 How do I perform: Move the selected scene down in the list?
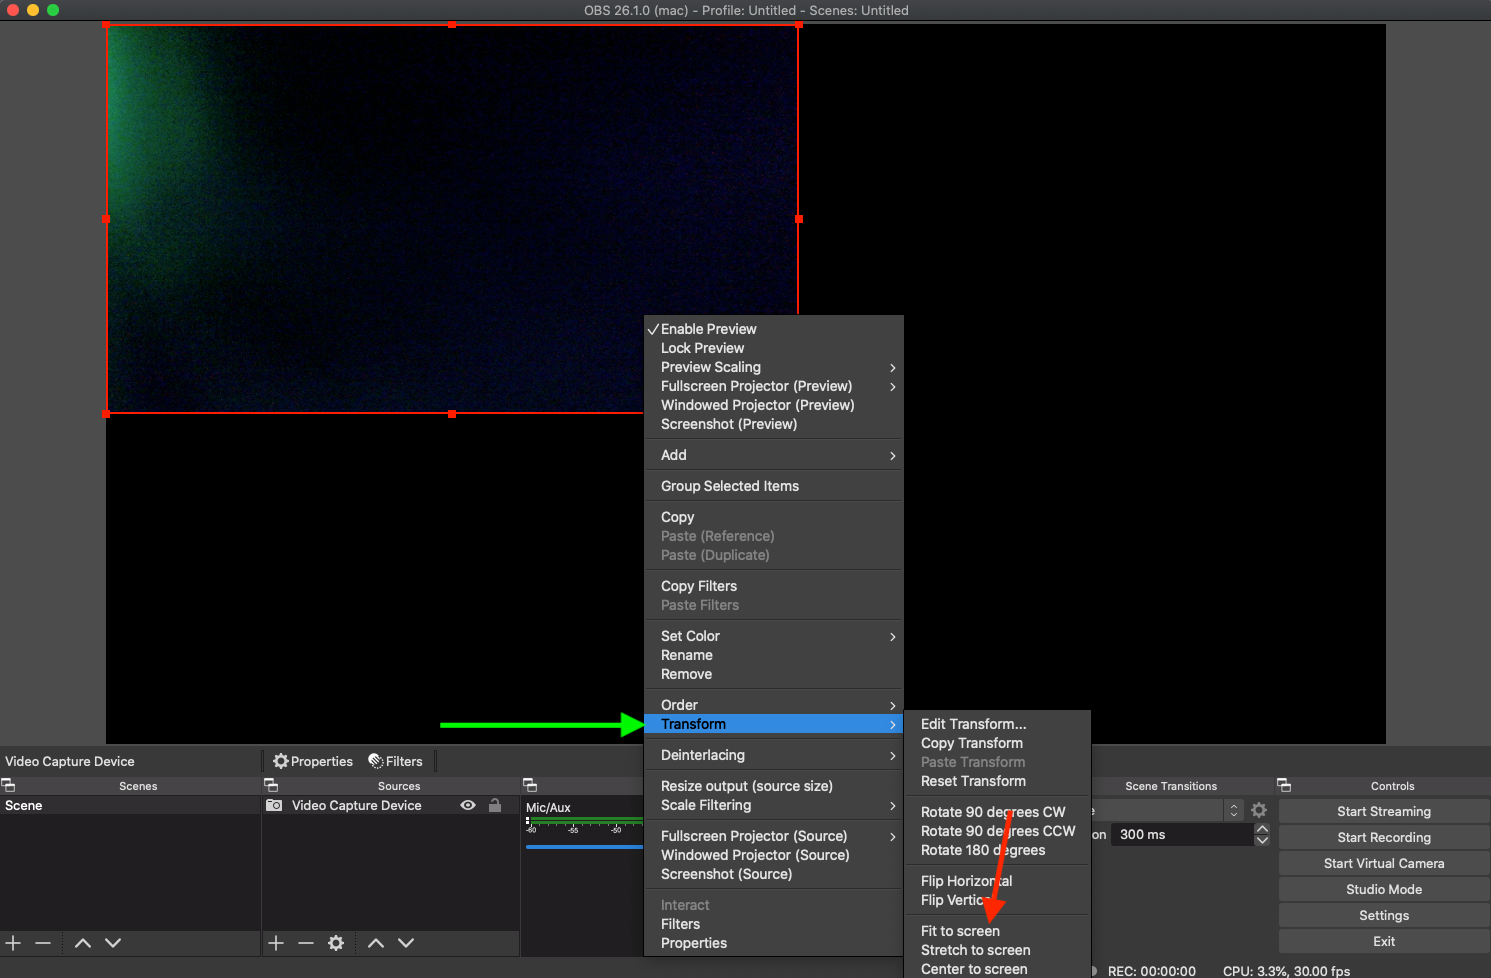[113, 943]
